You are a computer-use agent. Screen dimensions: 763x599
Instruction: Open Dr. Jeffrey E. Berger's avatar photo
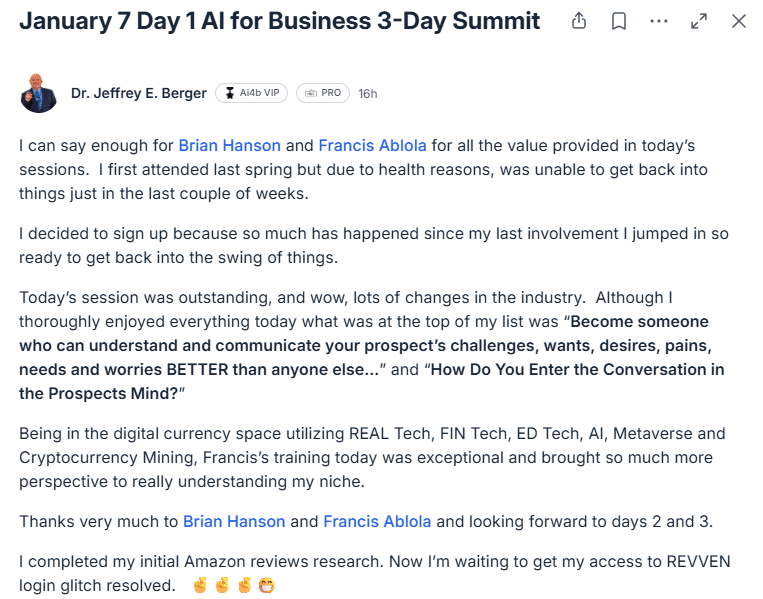[38, 94]
